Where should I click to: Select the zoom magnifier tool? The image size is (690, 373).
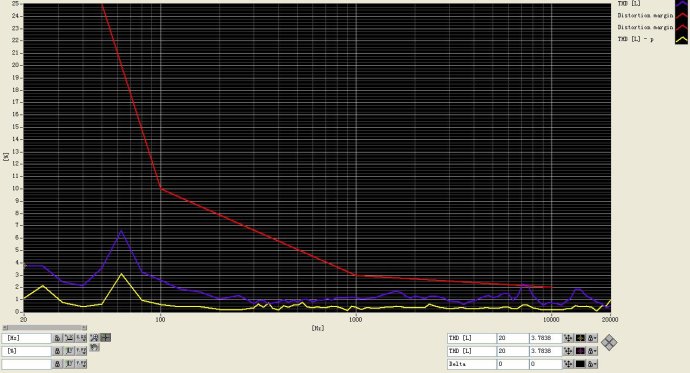(x=94, y=338)
